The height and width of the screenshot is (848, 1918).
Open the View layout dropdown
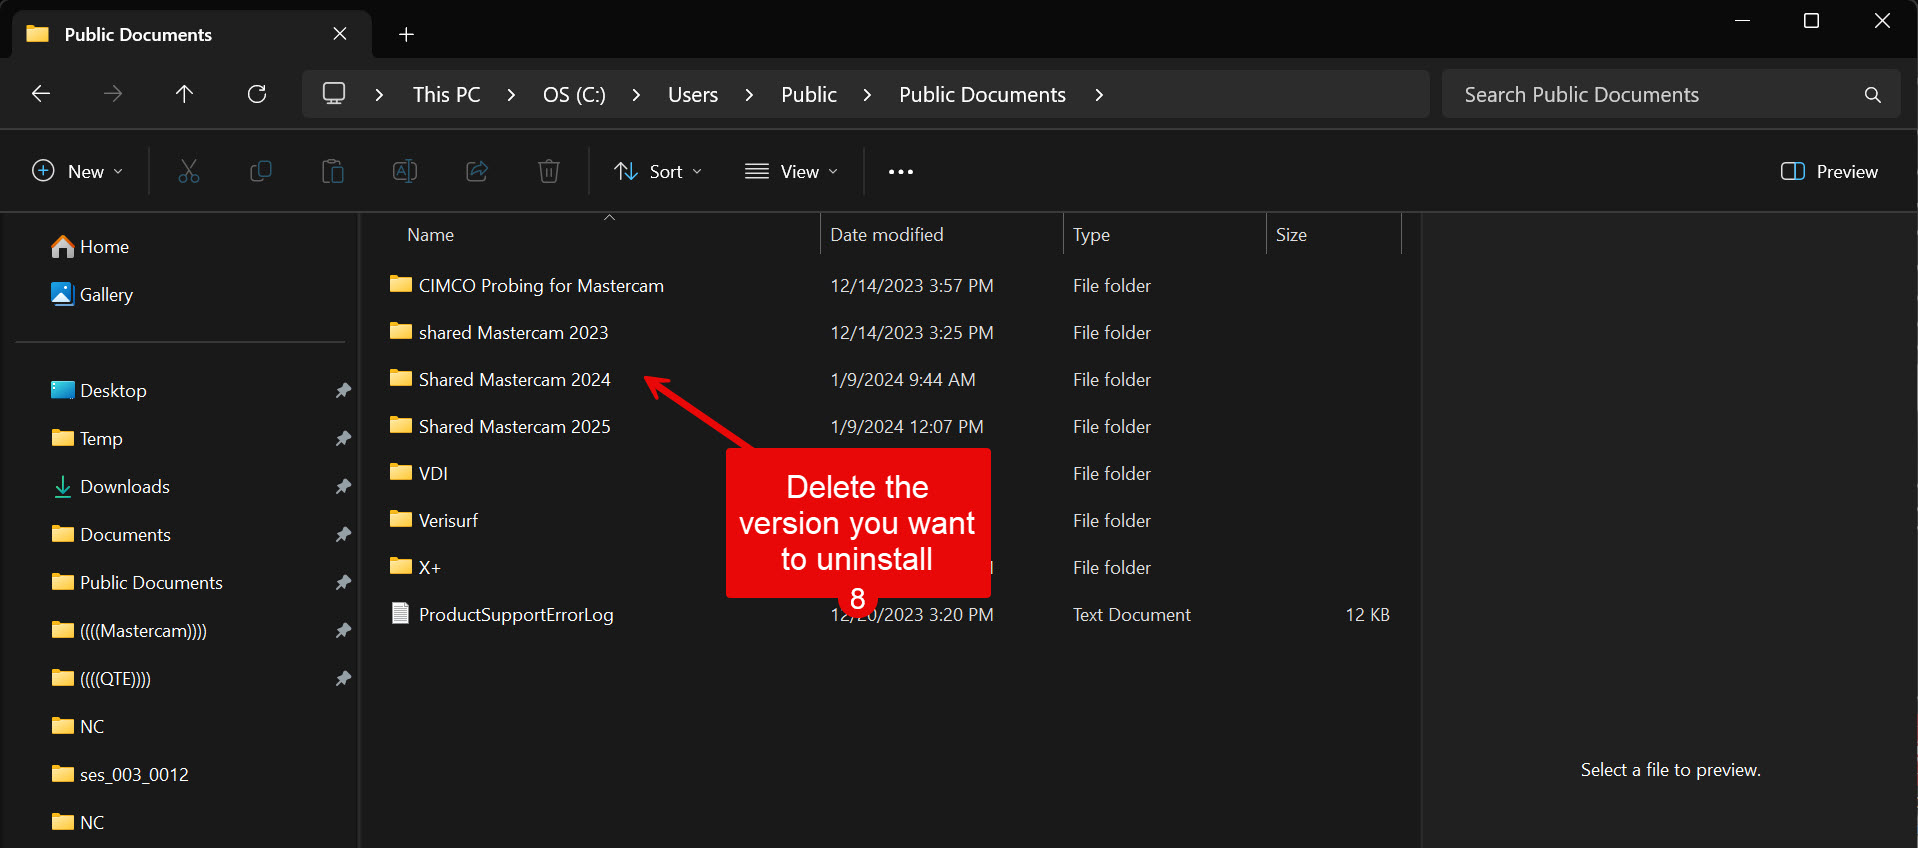(791, 171)
